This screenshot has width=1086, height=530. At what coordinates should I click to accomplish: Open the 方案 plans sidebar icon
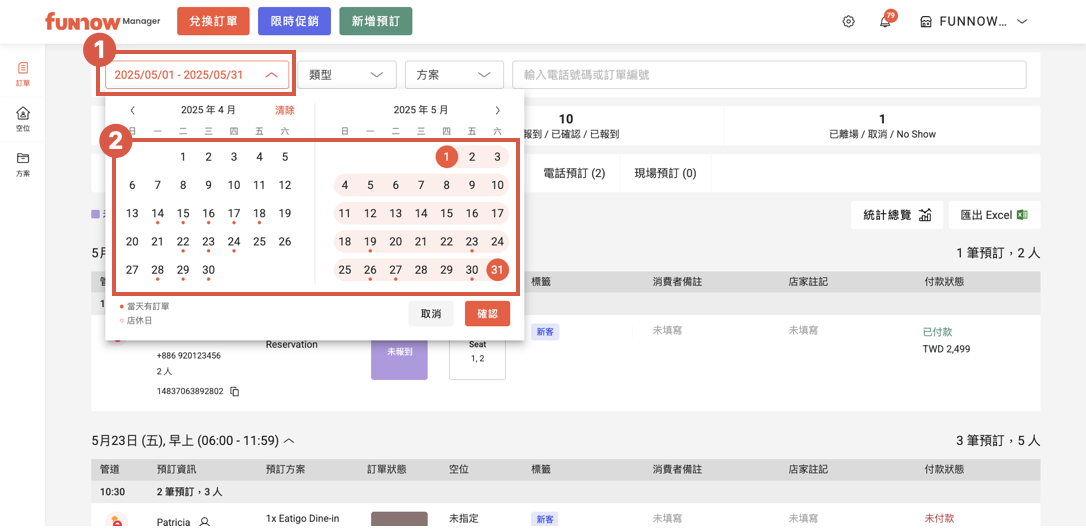click(22, 163)
